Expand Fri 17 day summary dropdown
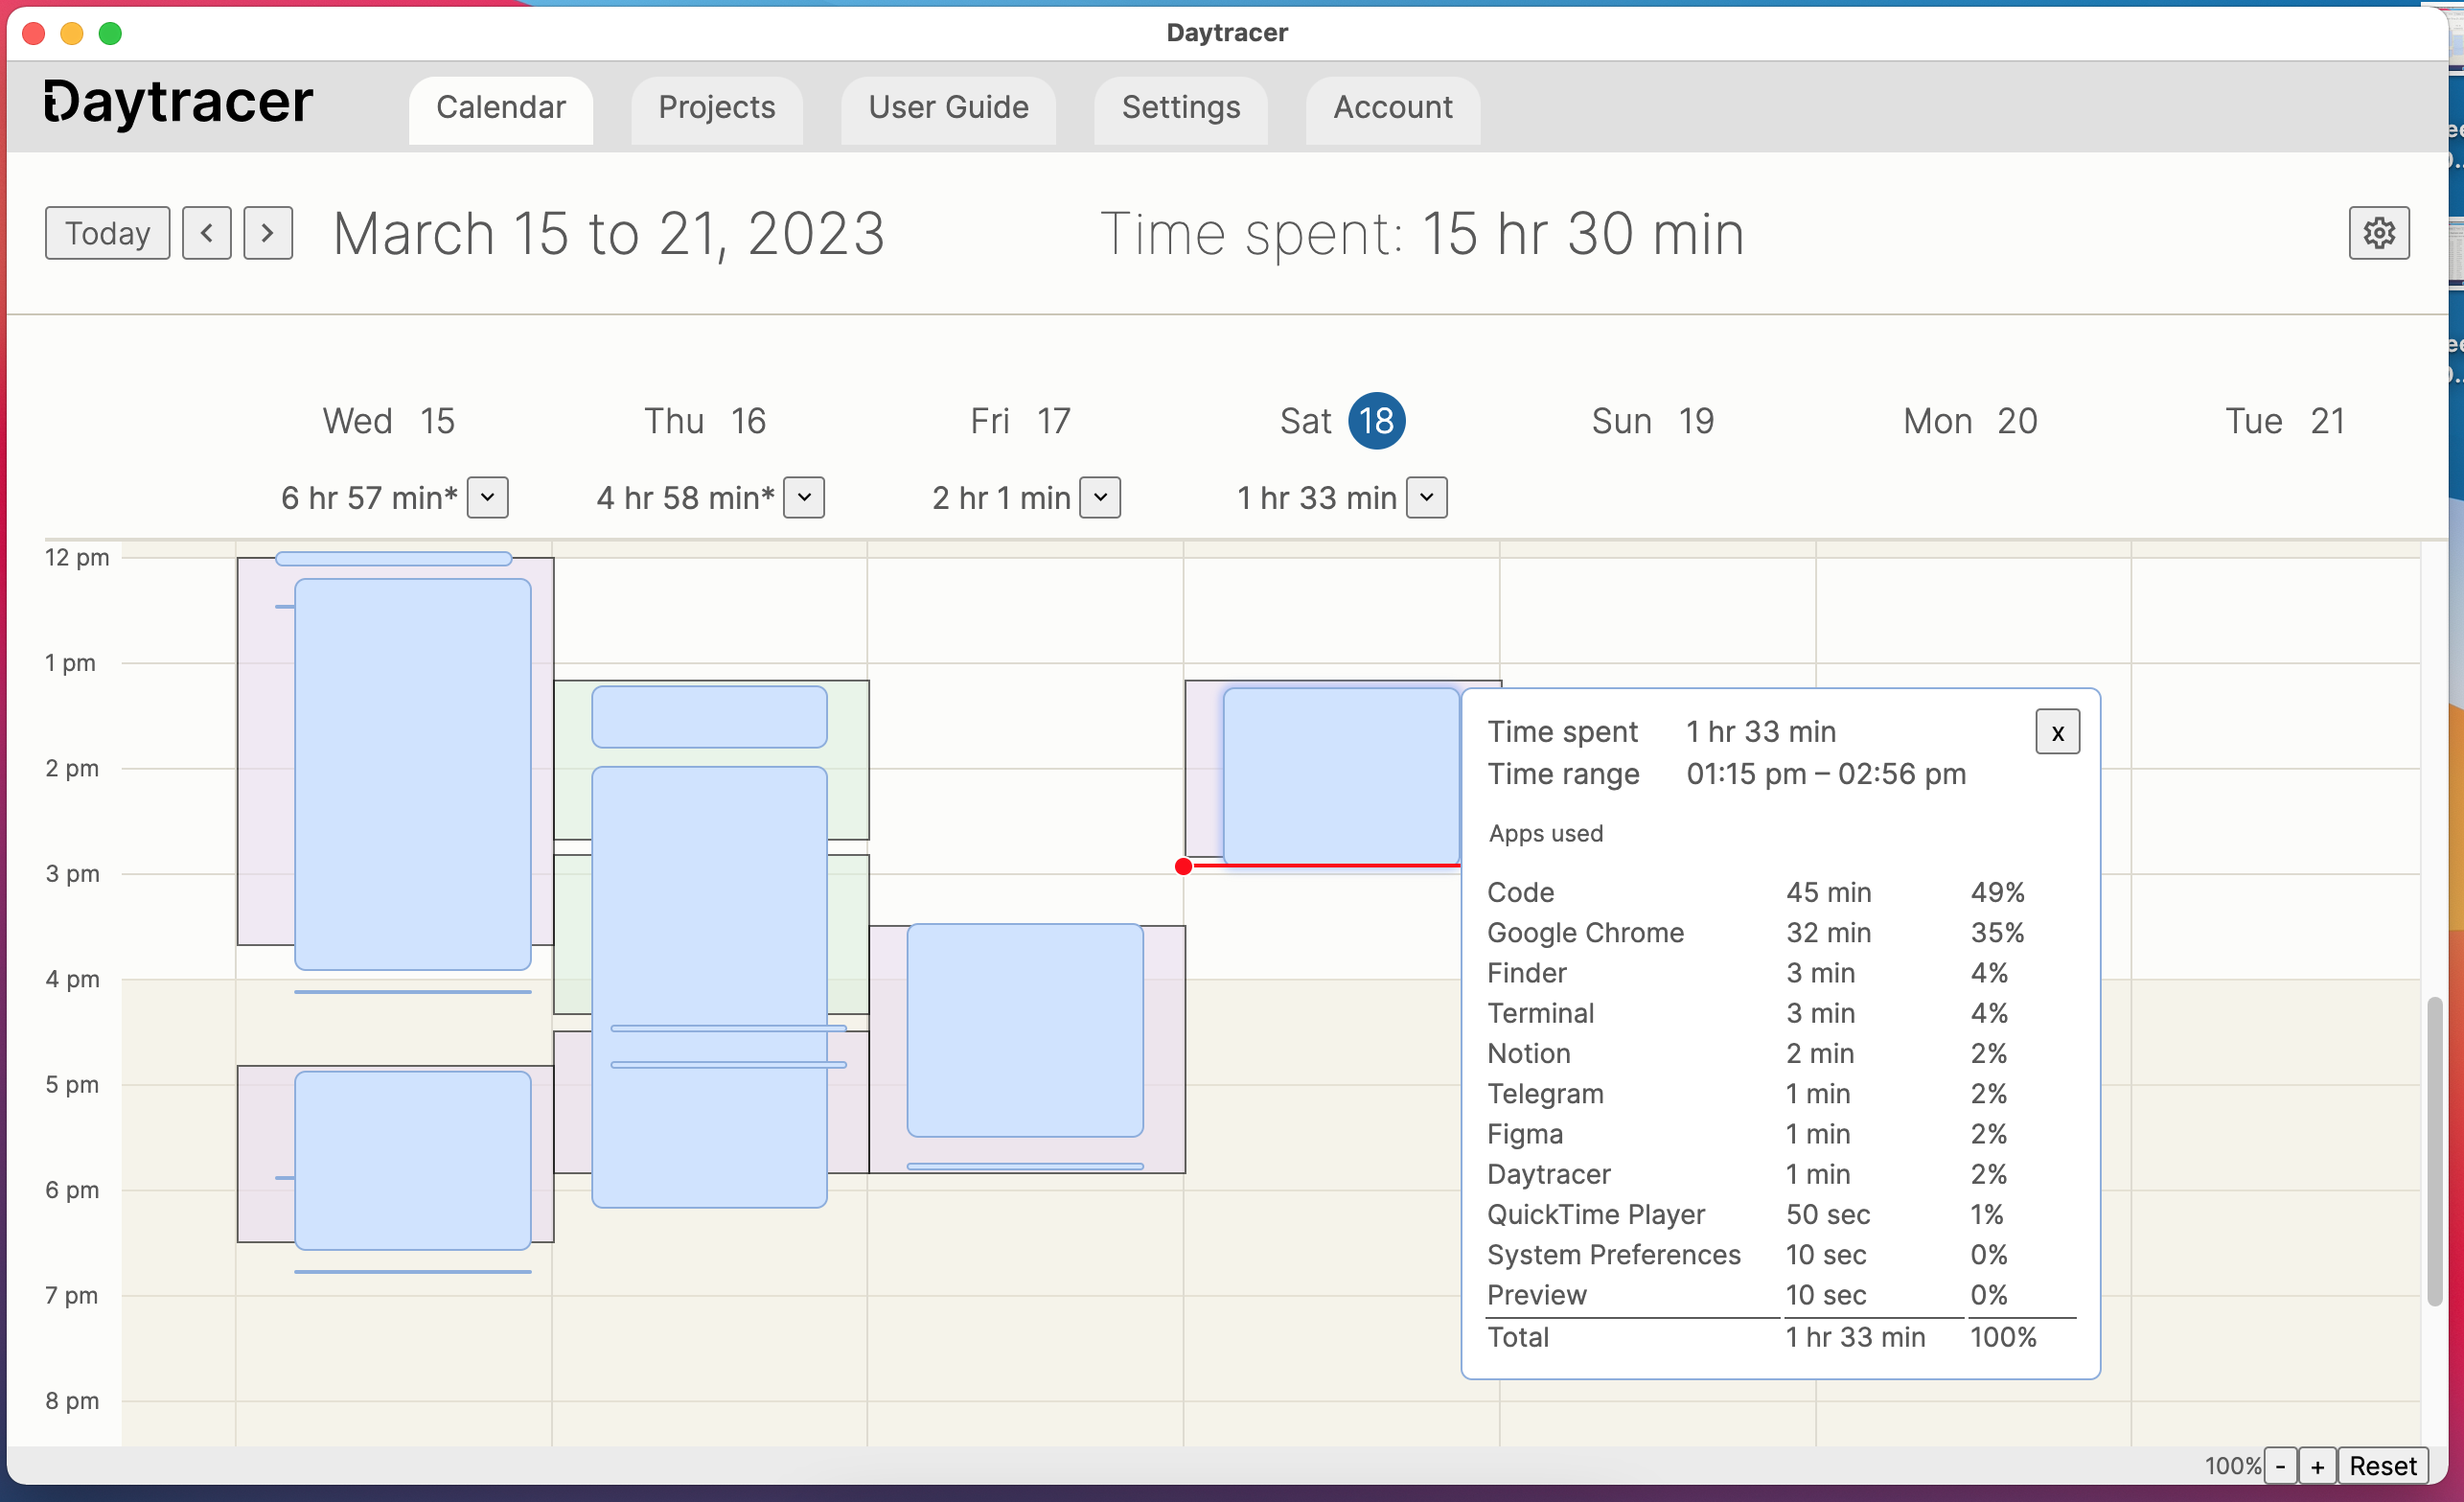 click(1100, 497)
